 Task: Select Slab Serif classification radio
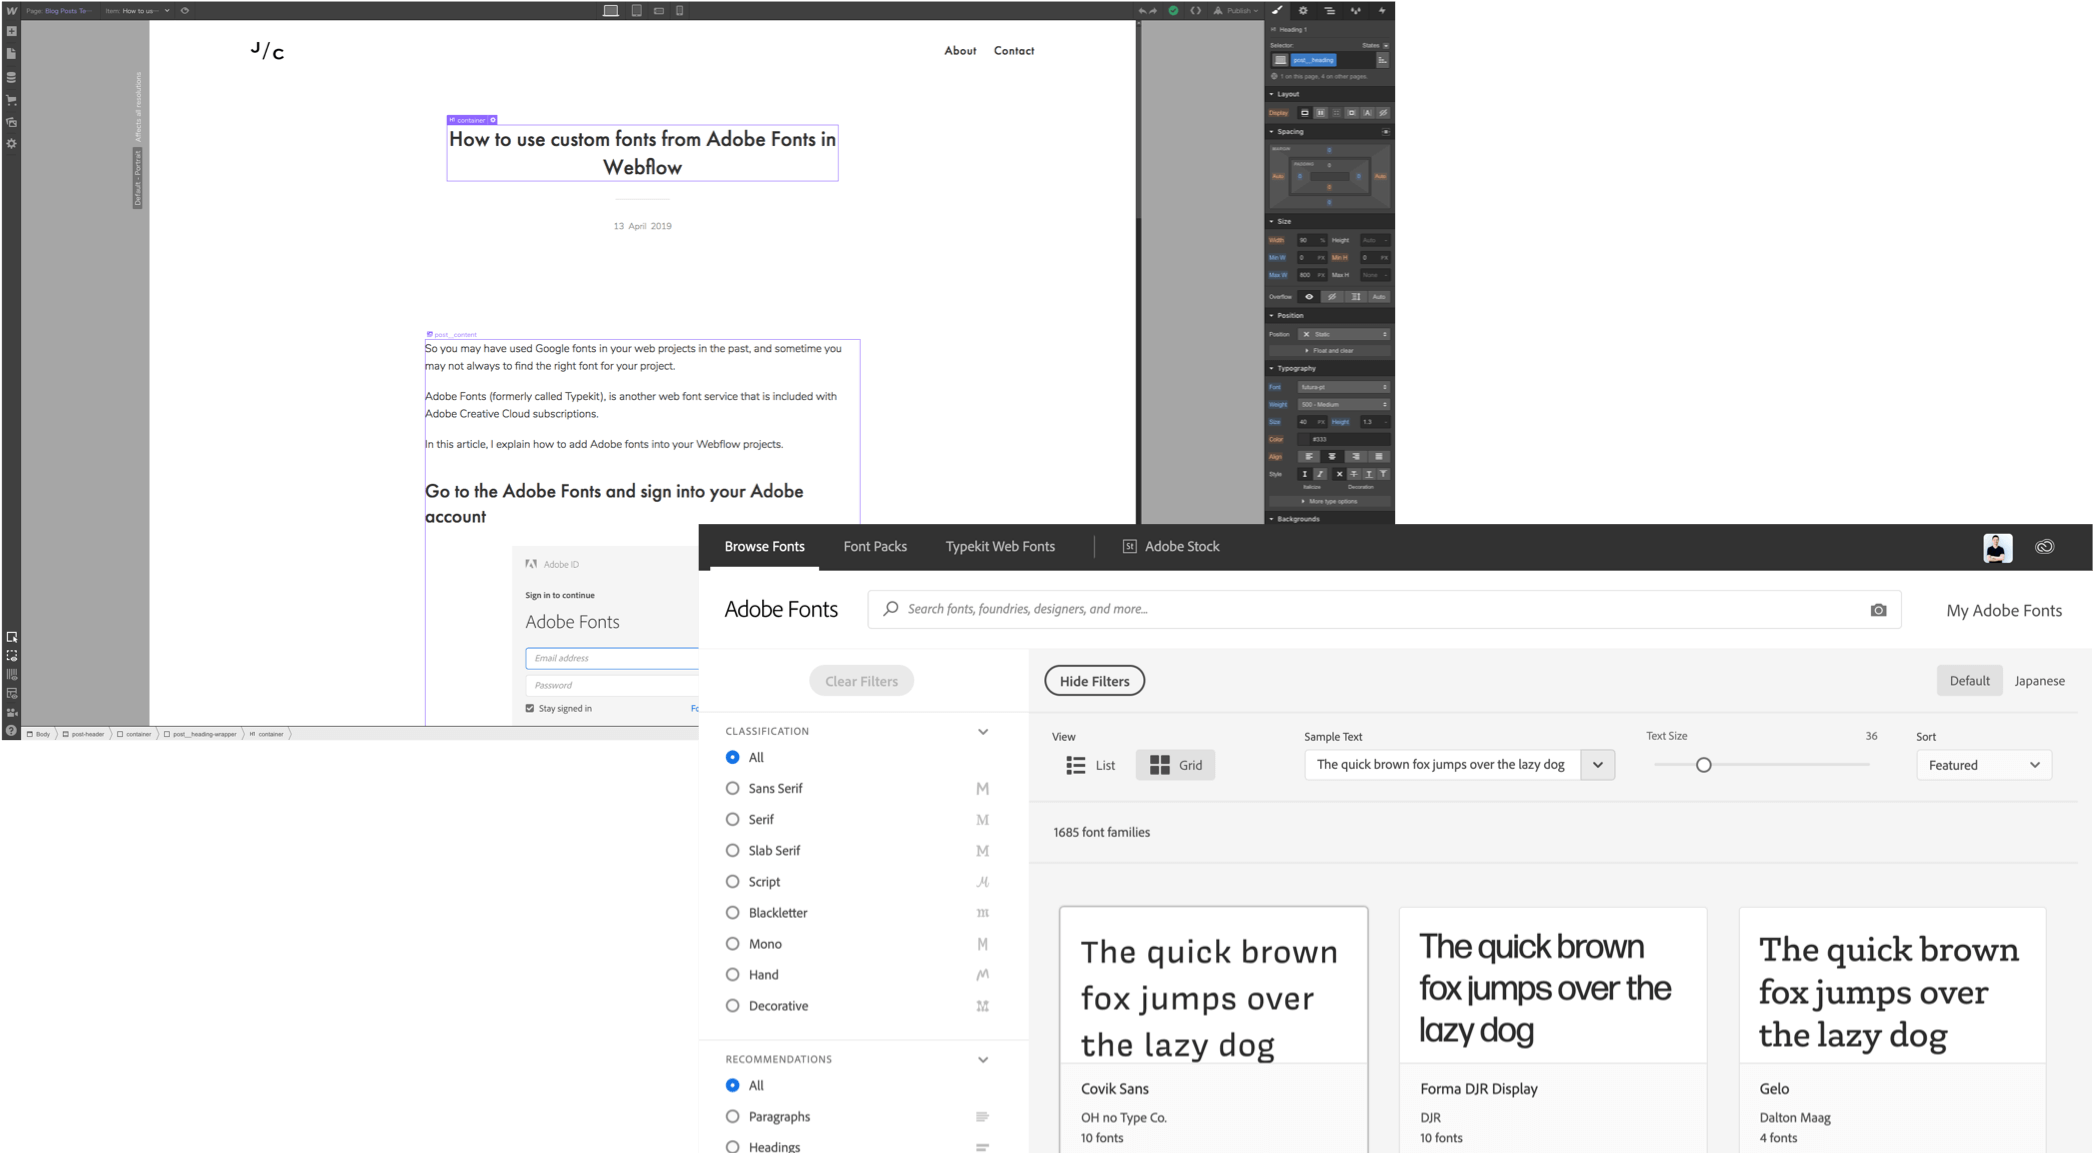pos(732,850)
